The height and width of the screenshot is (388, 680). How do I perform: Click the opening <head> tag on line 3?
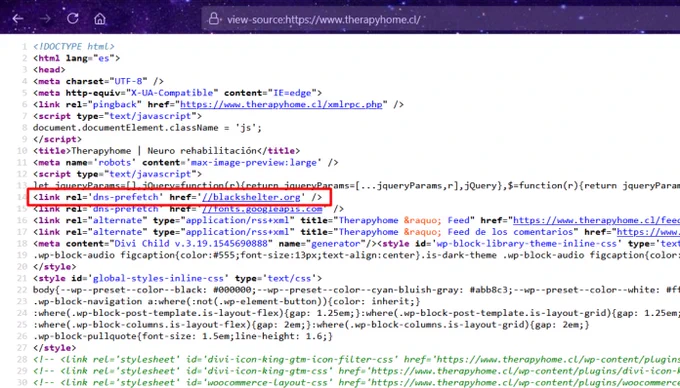point(49,70)
